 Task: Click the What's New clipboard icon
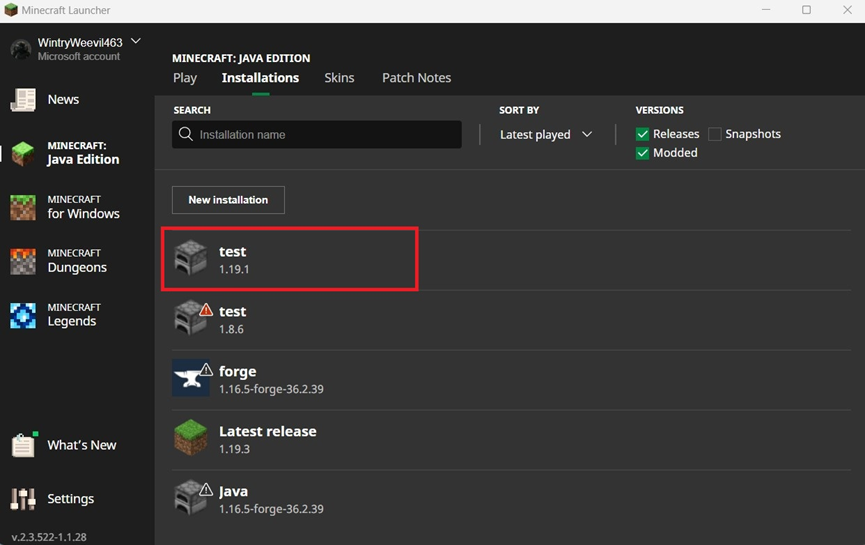[24, 445]
